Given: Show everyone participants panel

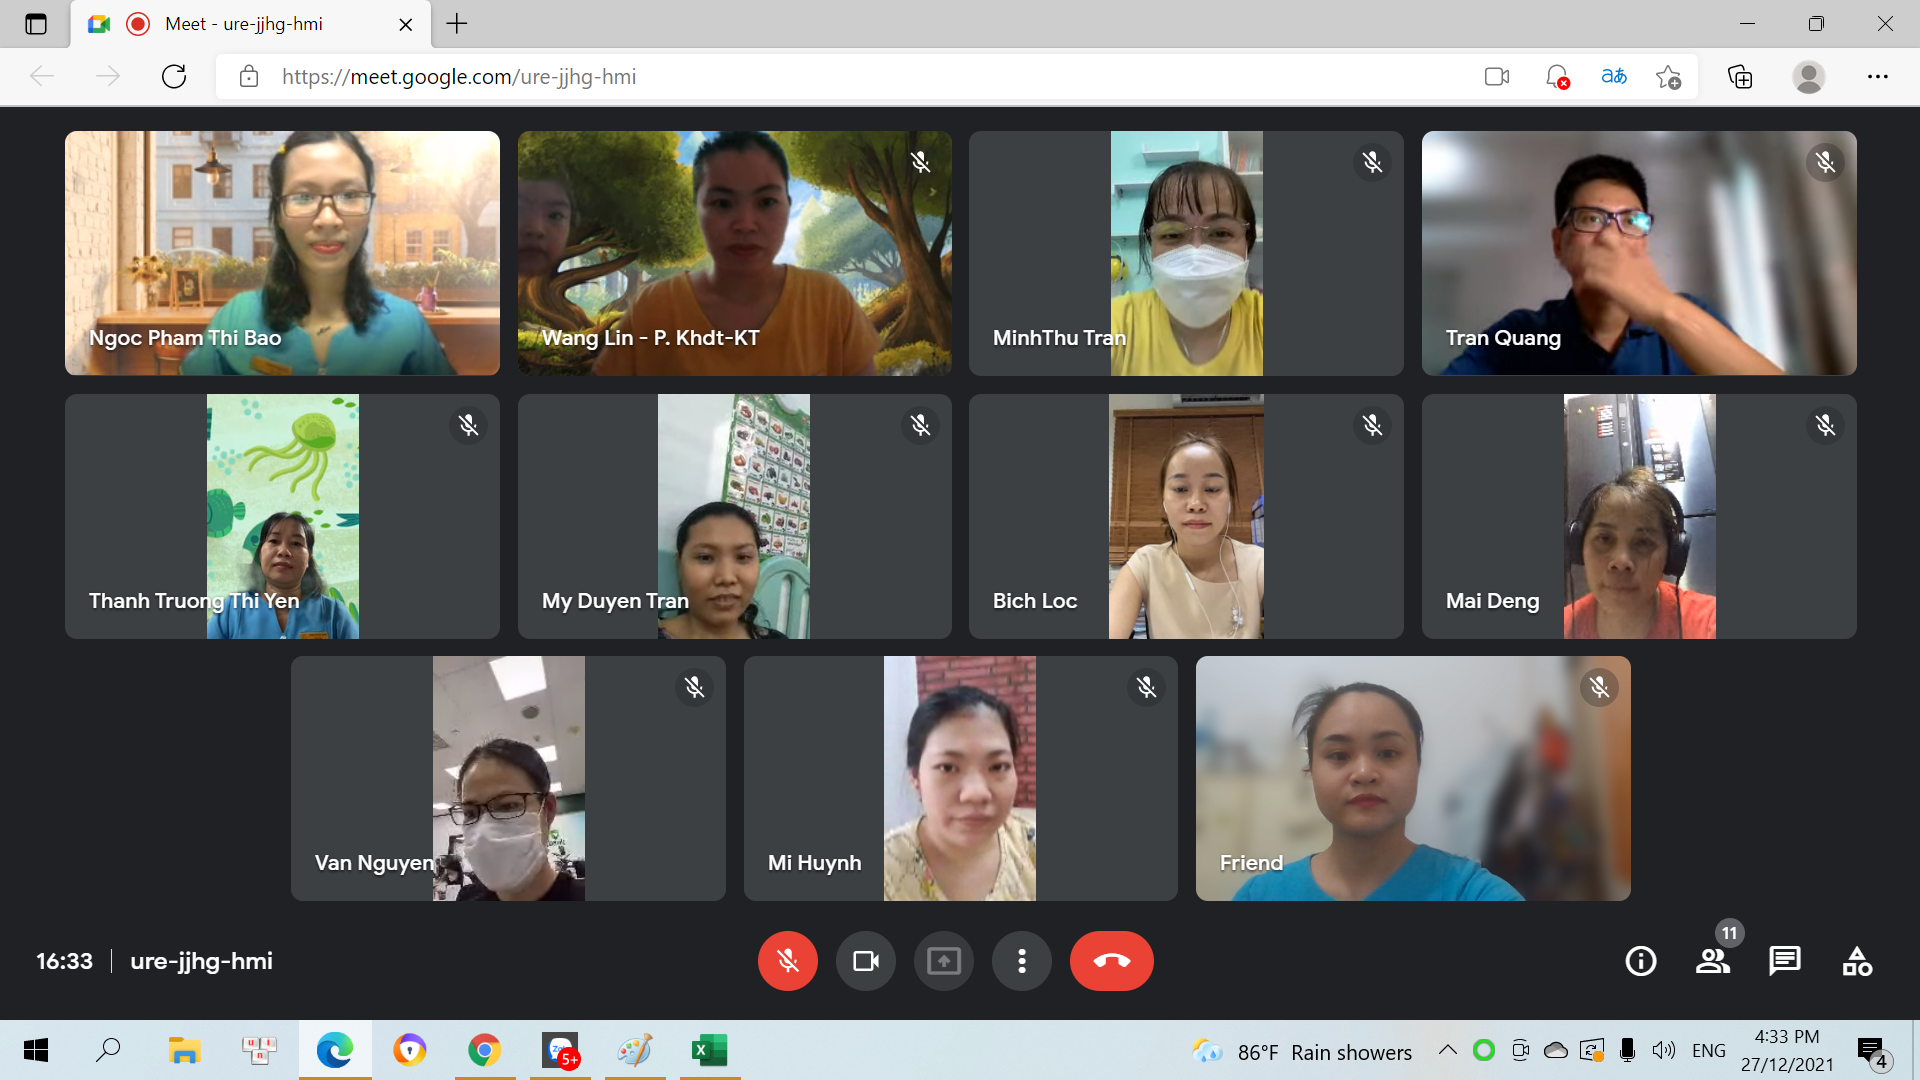Looking at the screenshot, I should pyautogui.click(x=1712, y=961).
